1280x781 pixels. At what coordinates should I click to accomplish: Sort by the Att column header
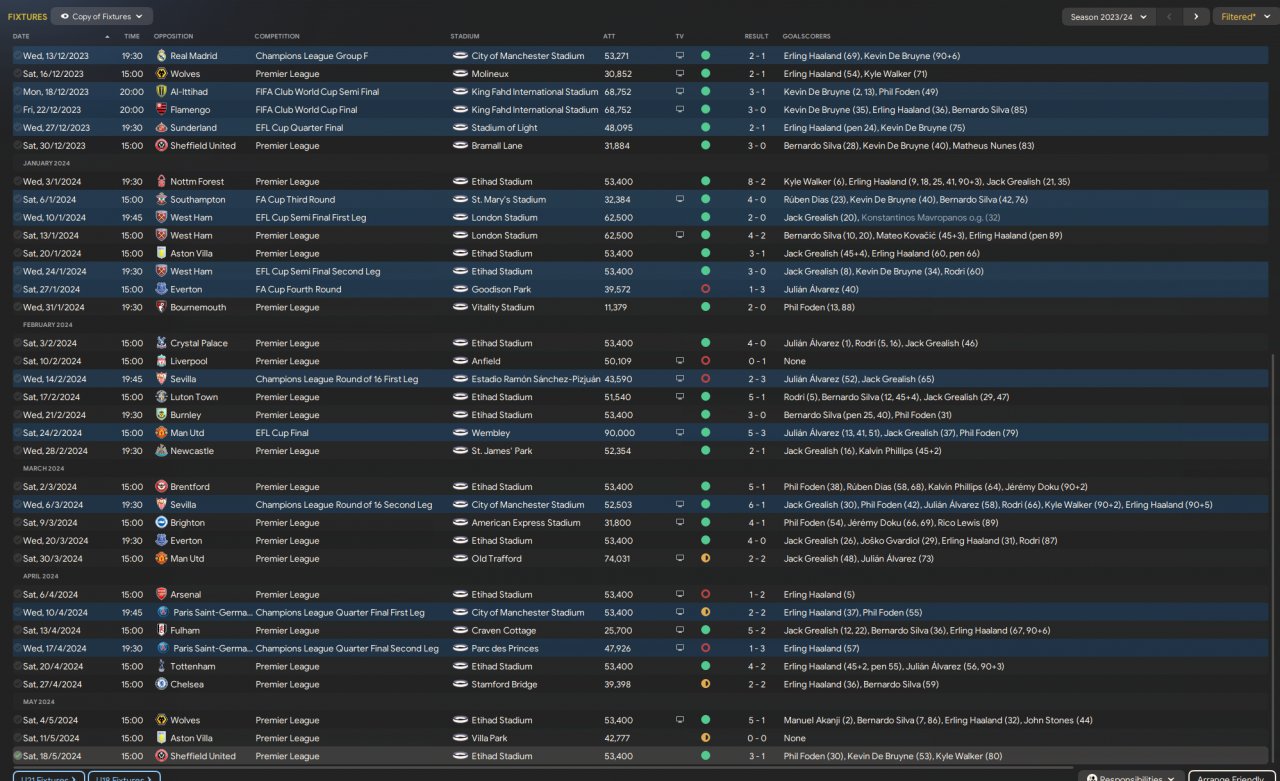tap(609, 37)
